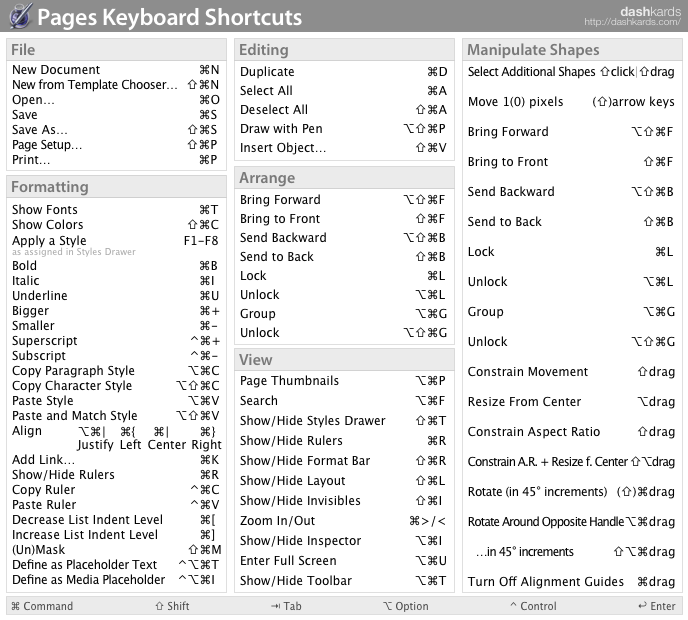Click the Print… row
688x620 pixels.
116,160
